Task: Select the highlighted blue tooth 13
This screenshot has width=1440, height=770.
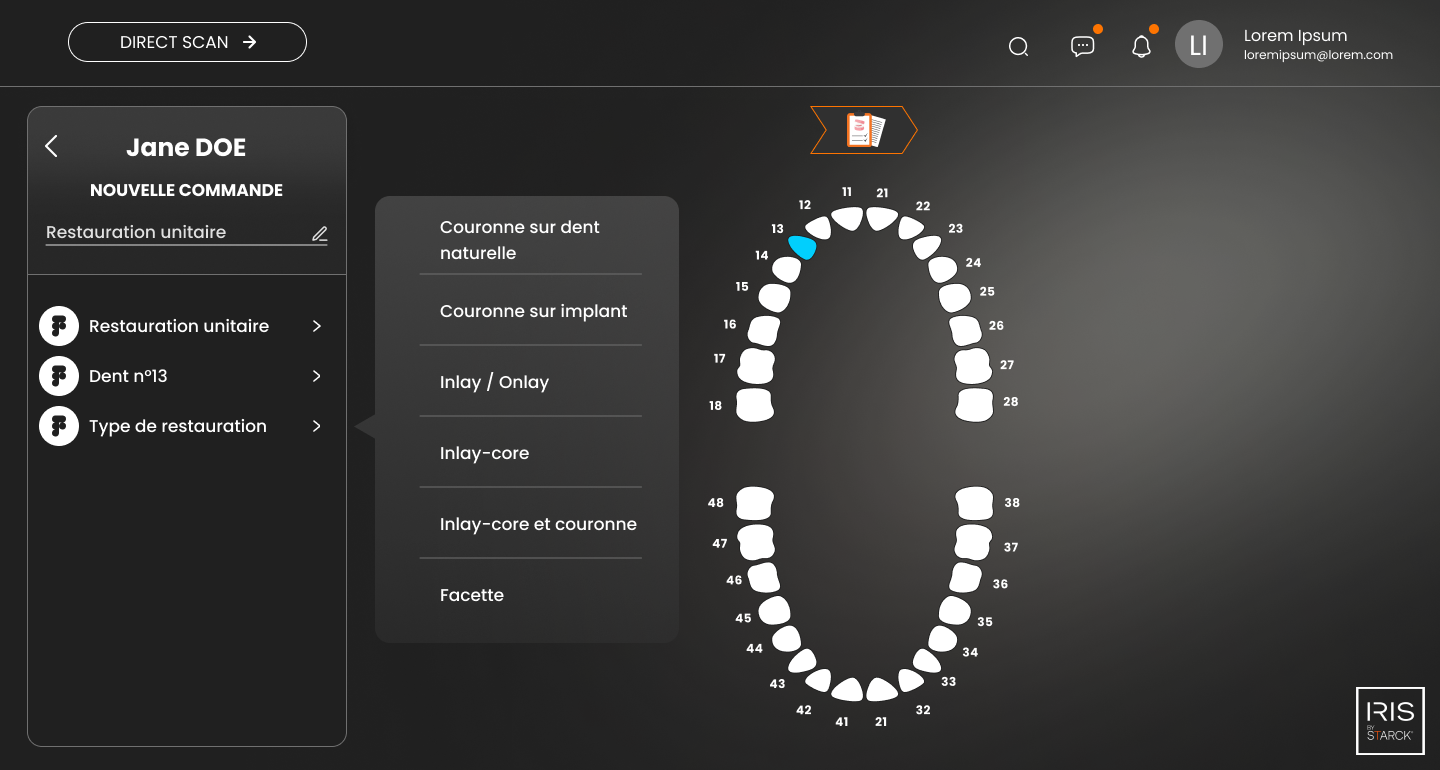Action: click(x=802, y=247)
